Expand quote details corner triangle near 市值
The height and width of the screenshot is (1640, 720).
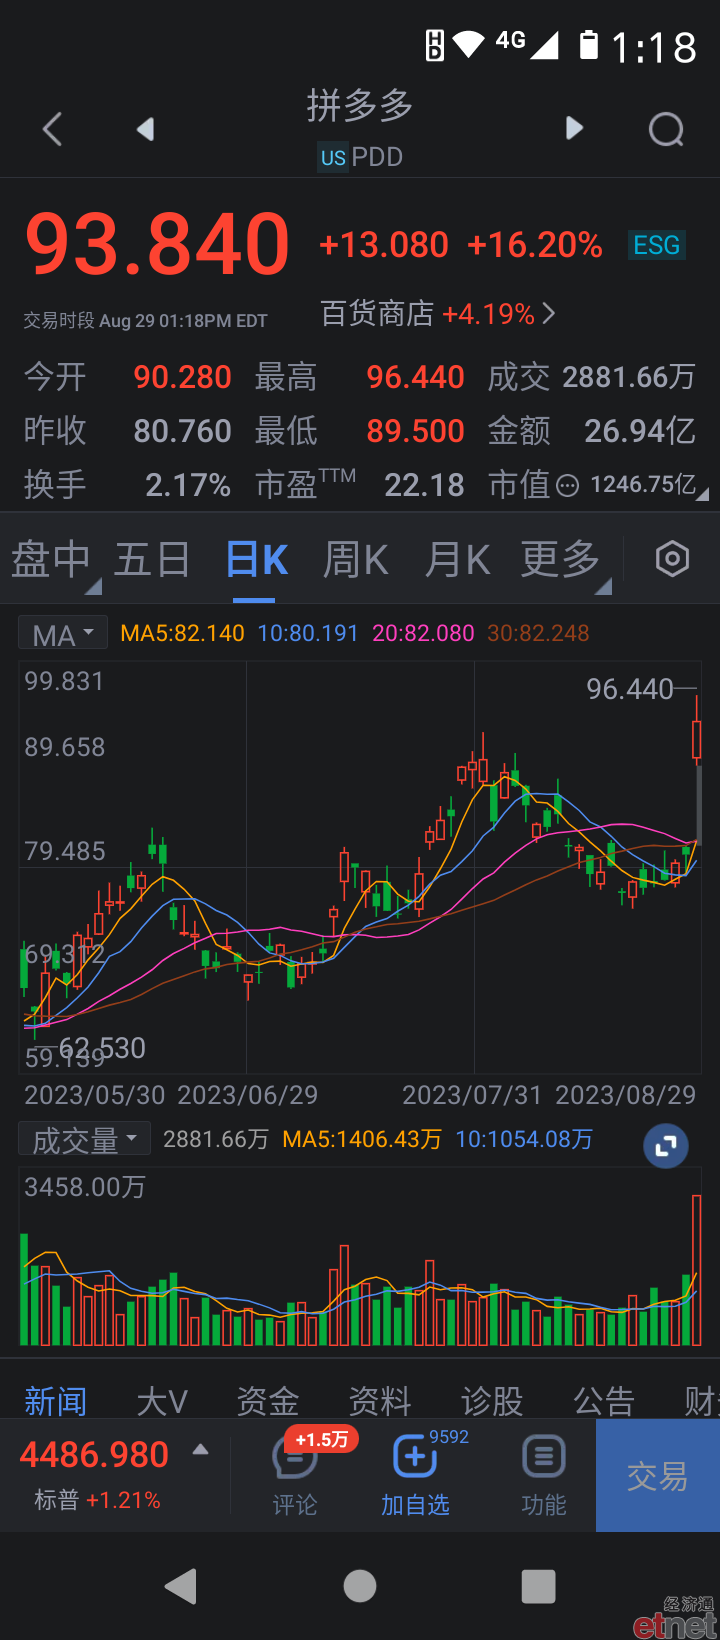coord(703,493)
